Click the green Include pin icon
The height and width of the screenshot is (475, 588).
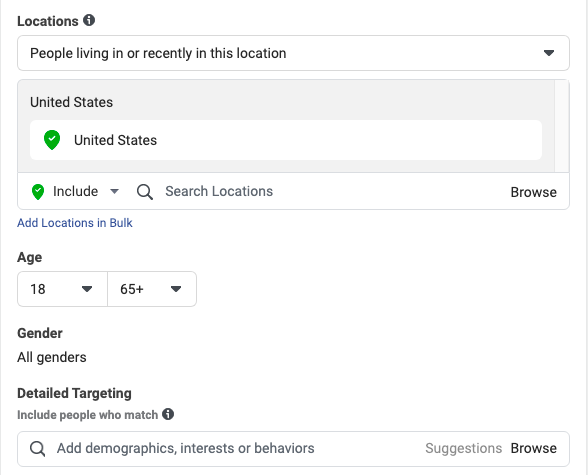coord(38,192)
